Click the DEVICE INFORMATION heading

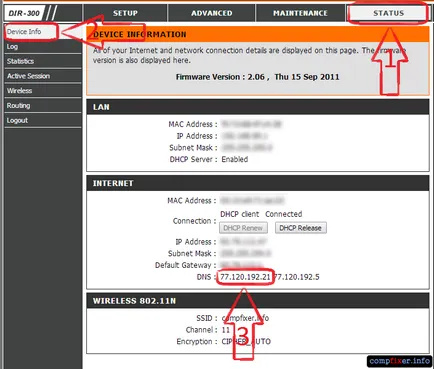point(139,34)
